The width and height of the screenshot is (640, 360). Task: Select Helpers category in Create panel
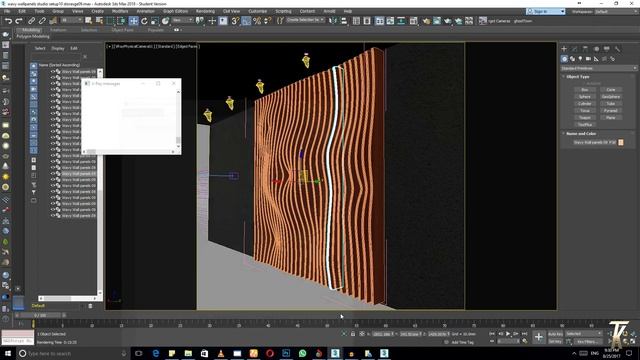tap(596, 59)
